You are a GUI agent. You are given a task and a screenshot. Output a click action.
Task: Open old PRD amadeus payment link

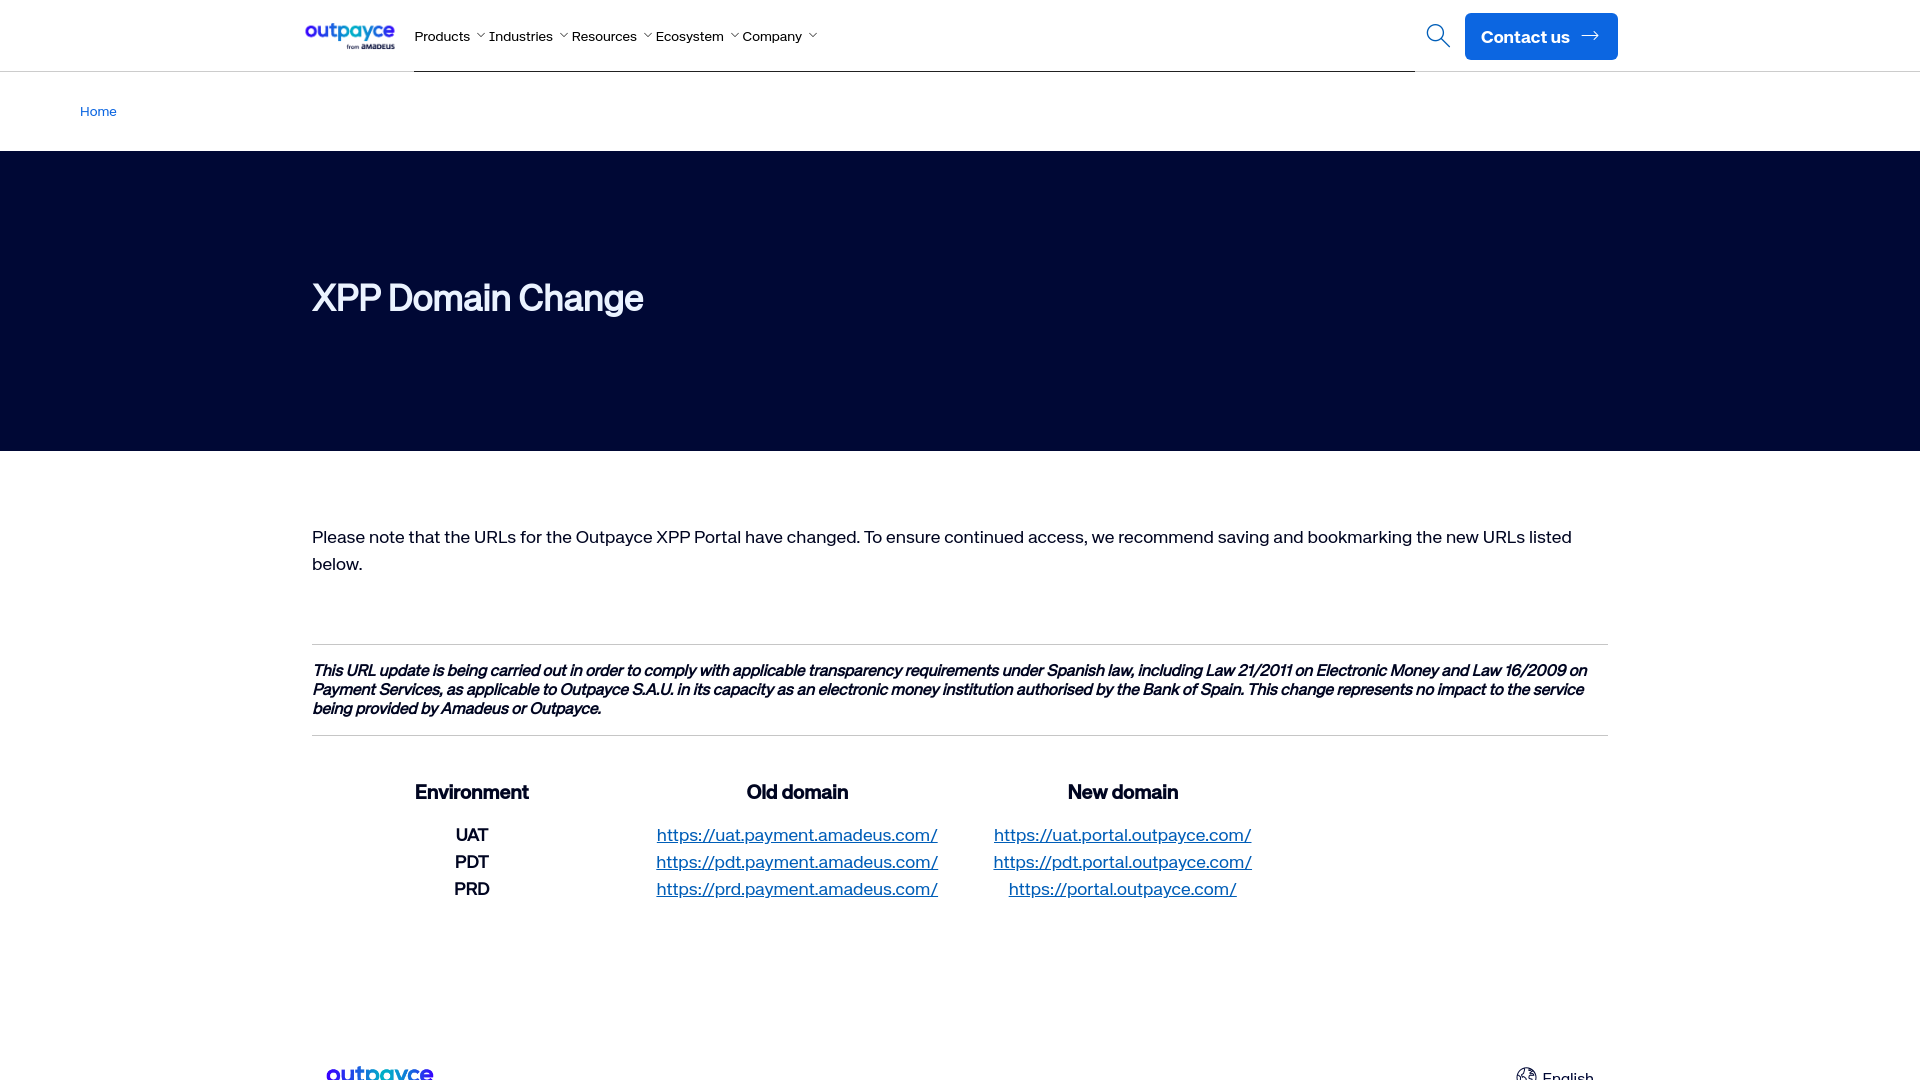click(x=797, y=889)
